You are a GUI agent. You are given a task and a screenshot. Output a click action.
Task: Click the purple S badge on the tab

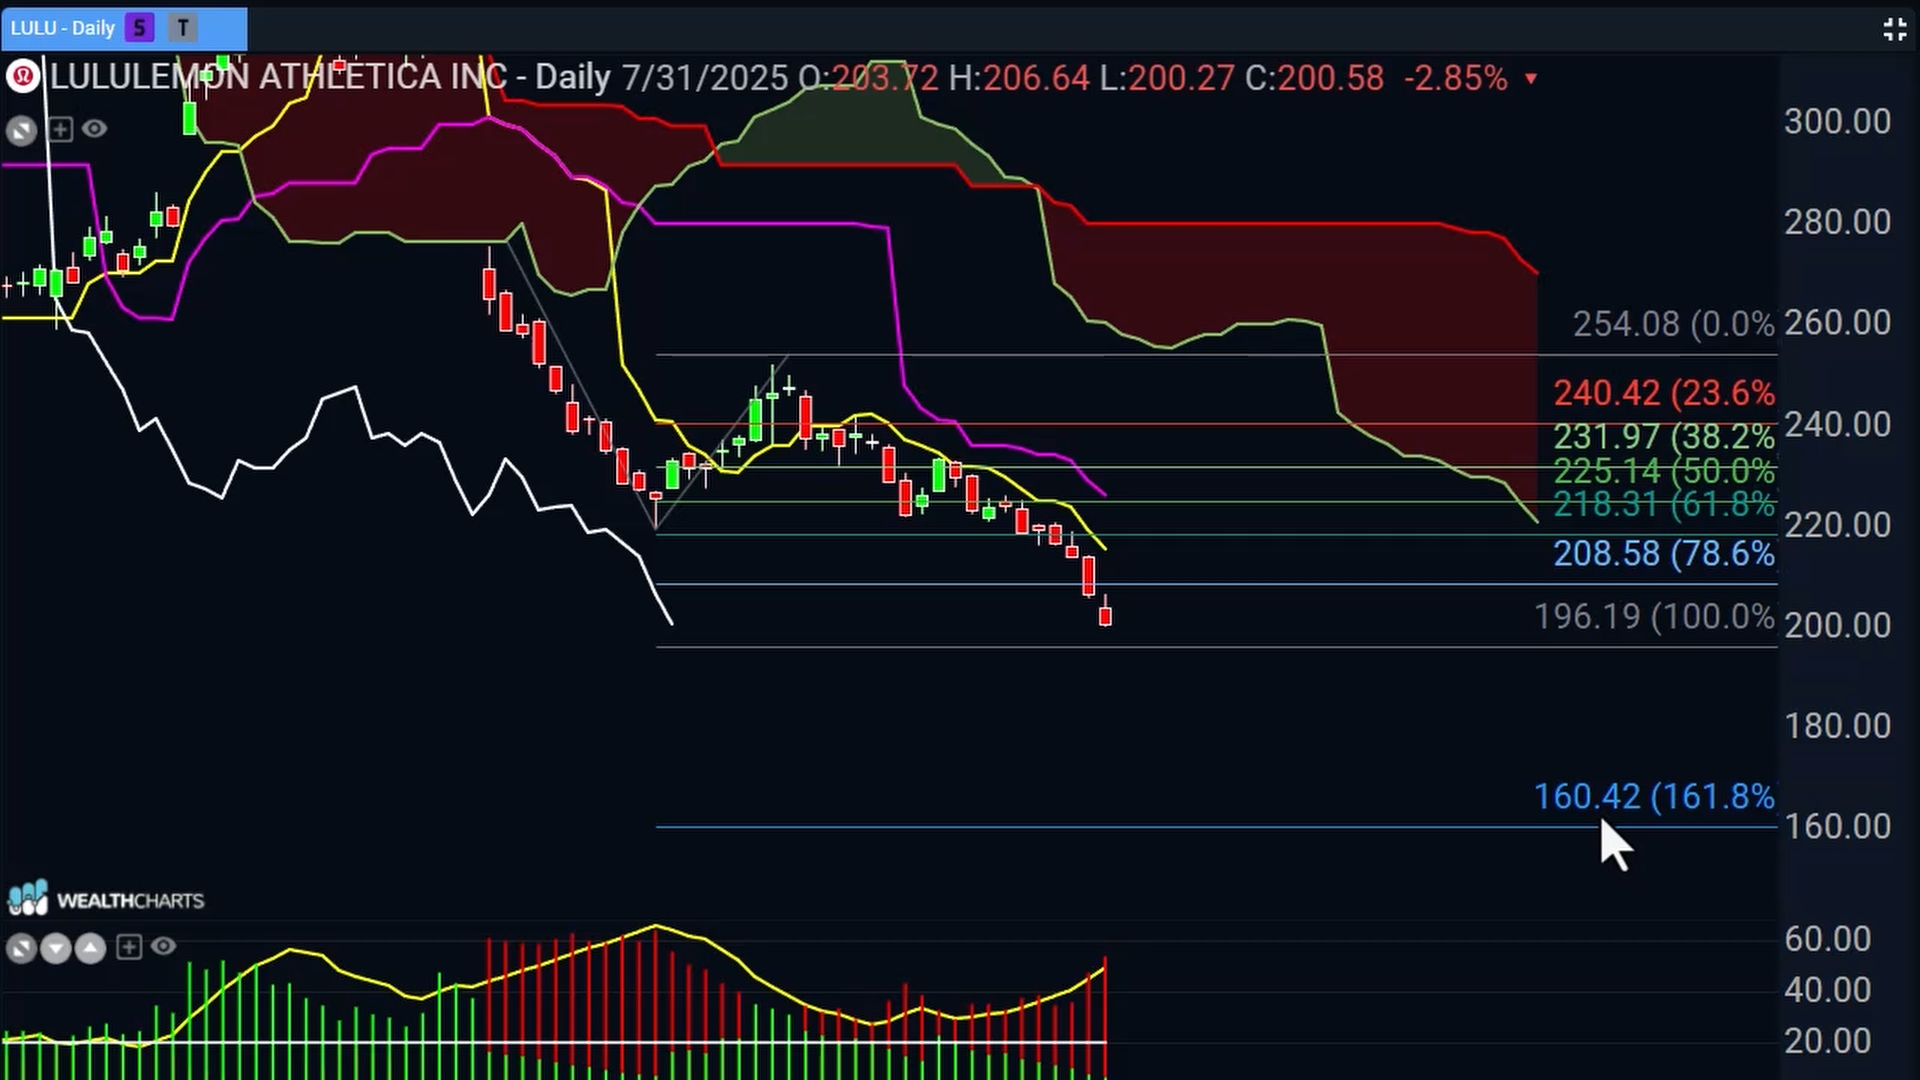click(x=140, y=28)
